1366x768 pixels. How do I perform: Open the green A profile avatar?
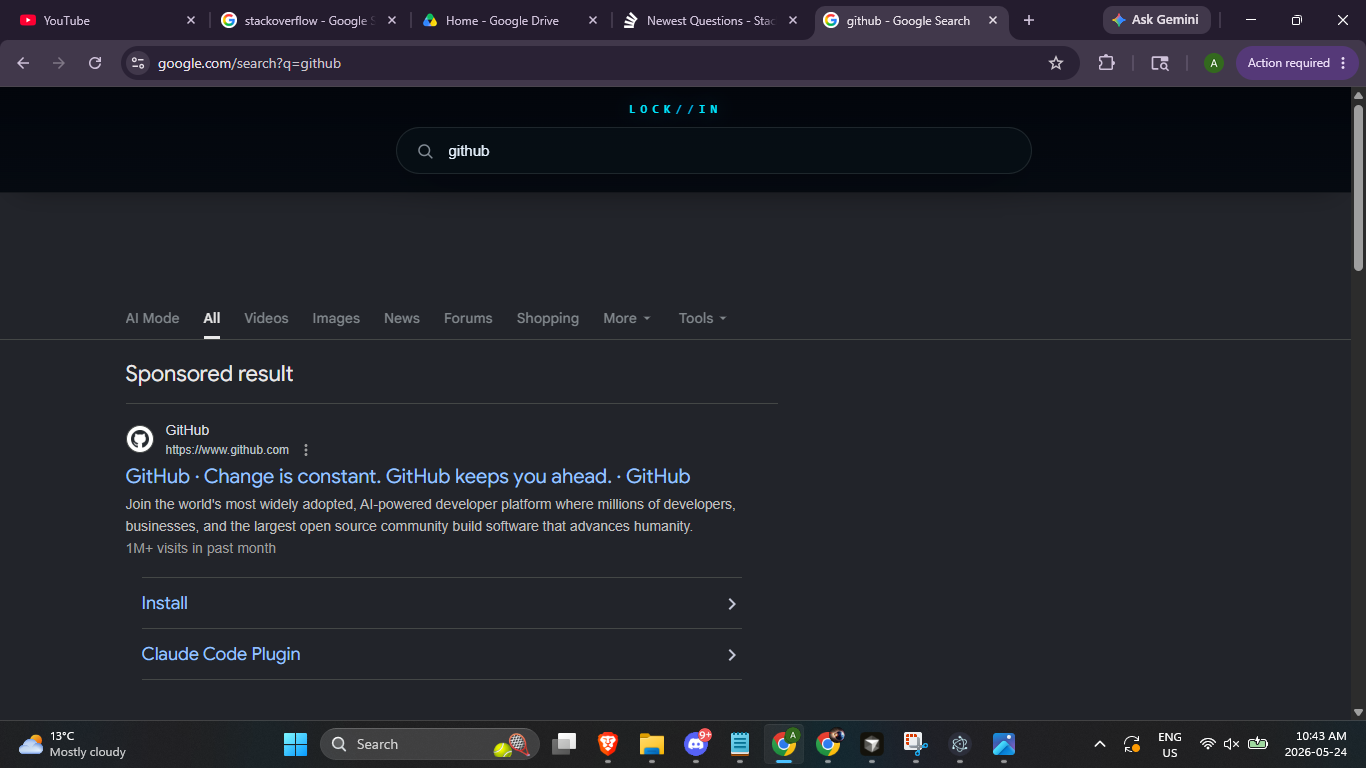click(x=1214, y=63)
